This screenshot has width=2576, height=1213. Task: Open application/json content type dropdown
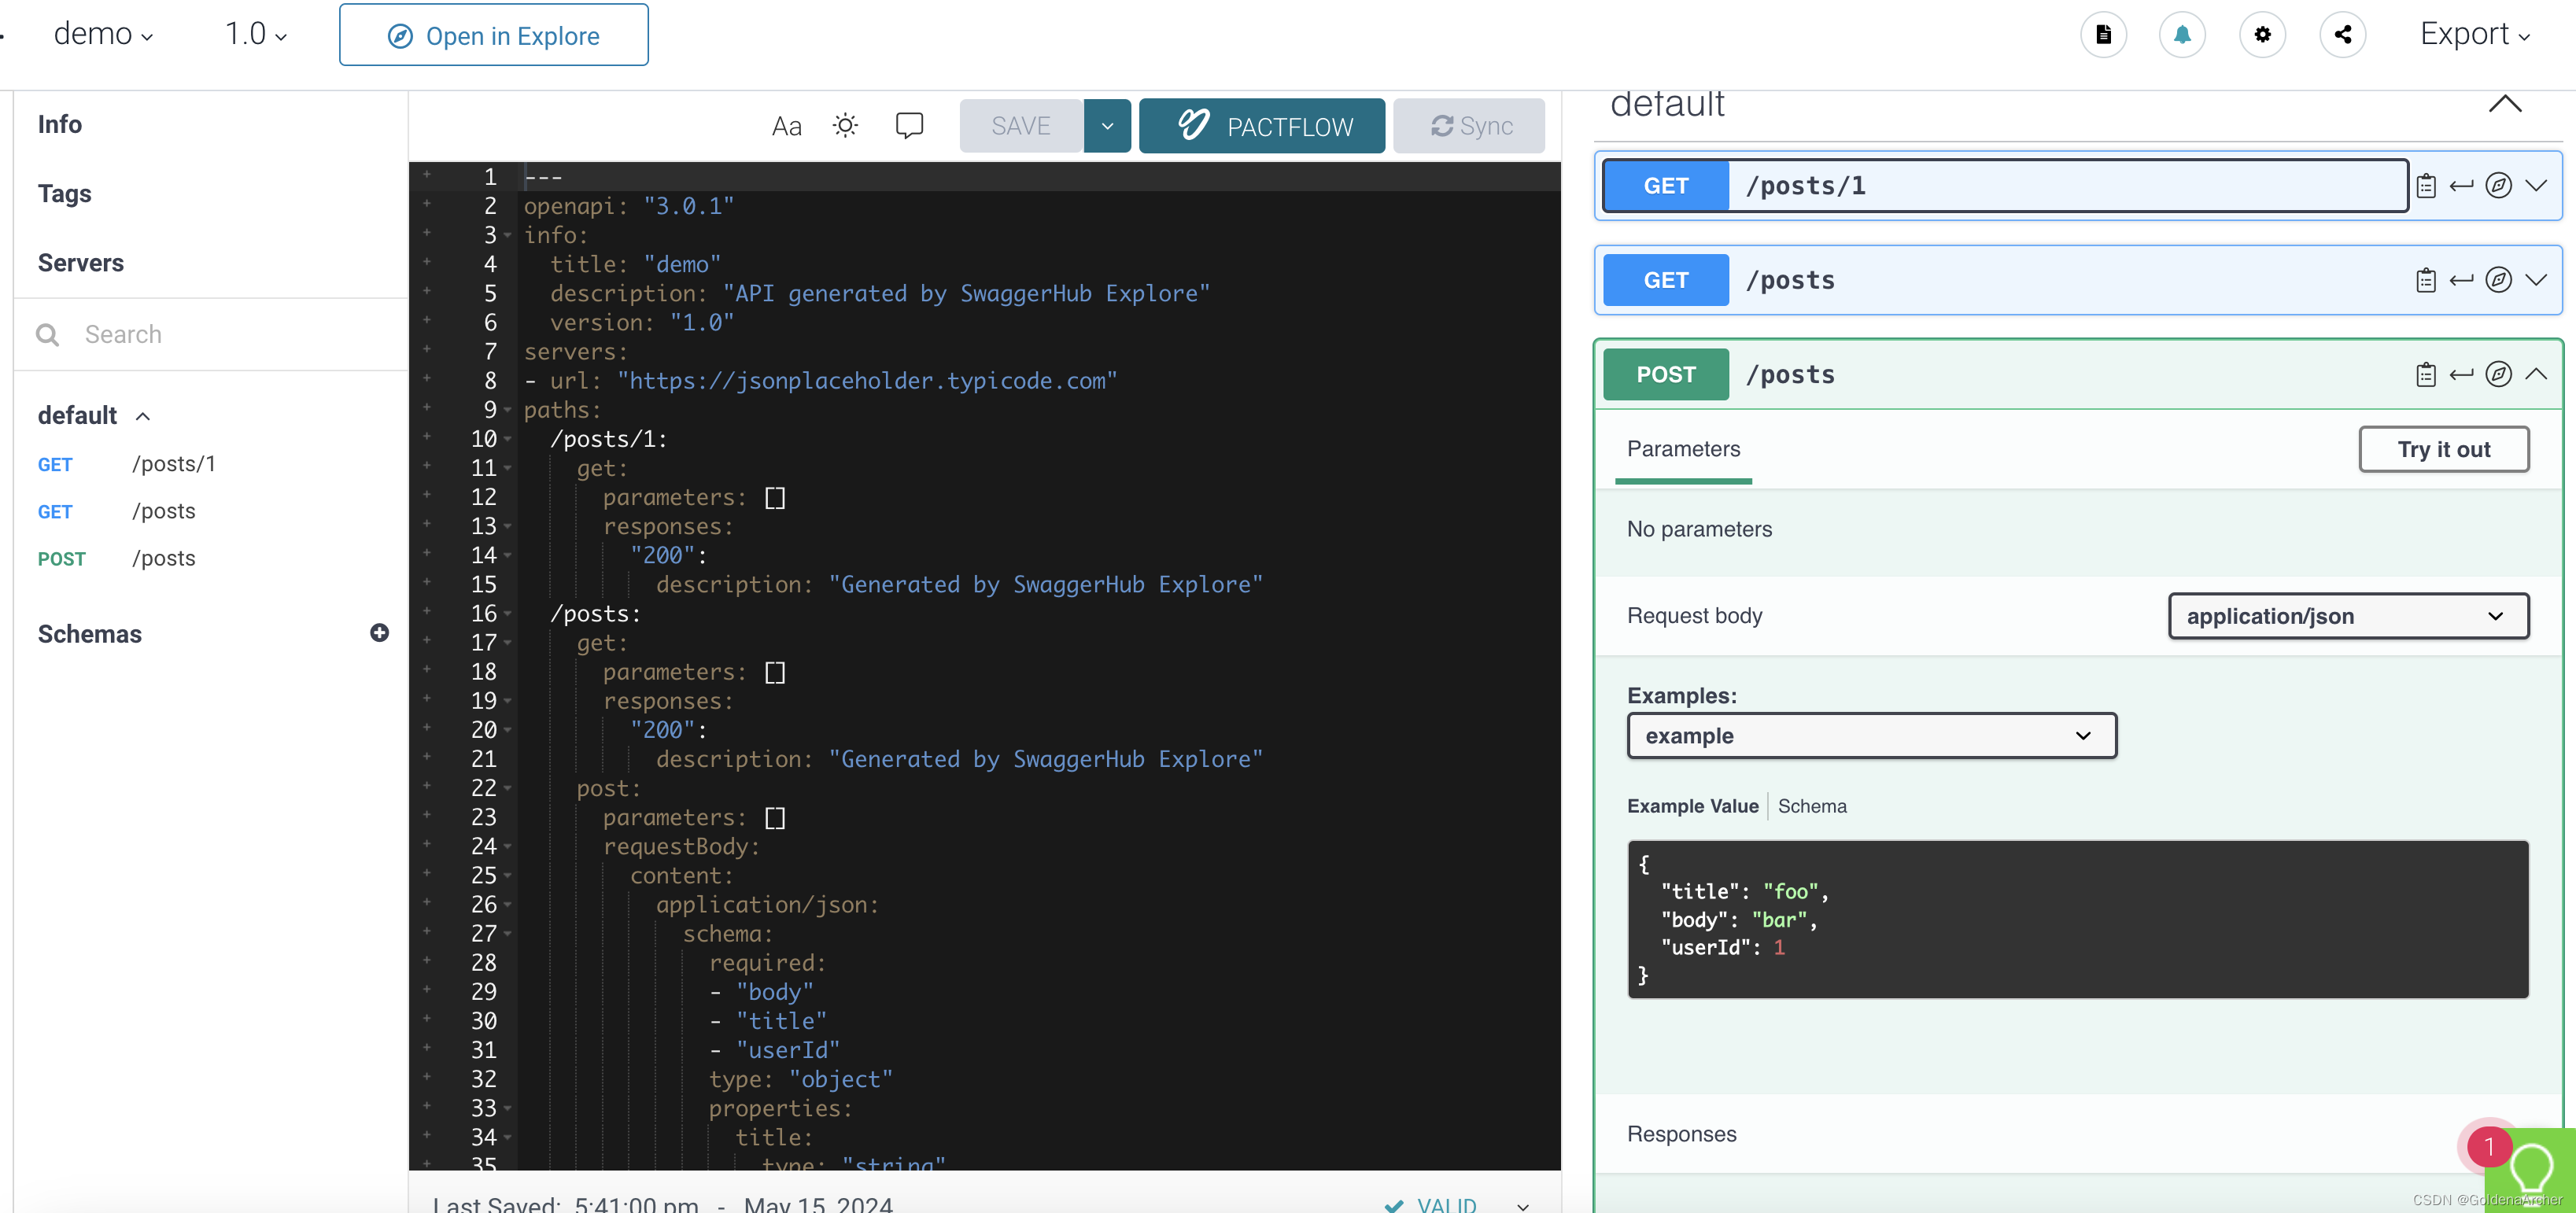(x=2348, y=616)
